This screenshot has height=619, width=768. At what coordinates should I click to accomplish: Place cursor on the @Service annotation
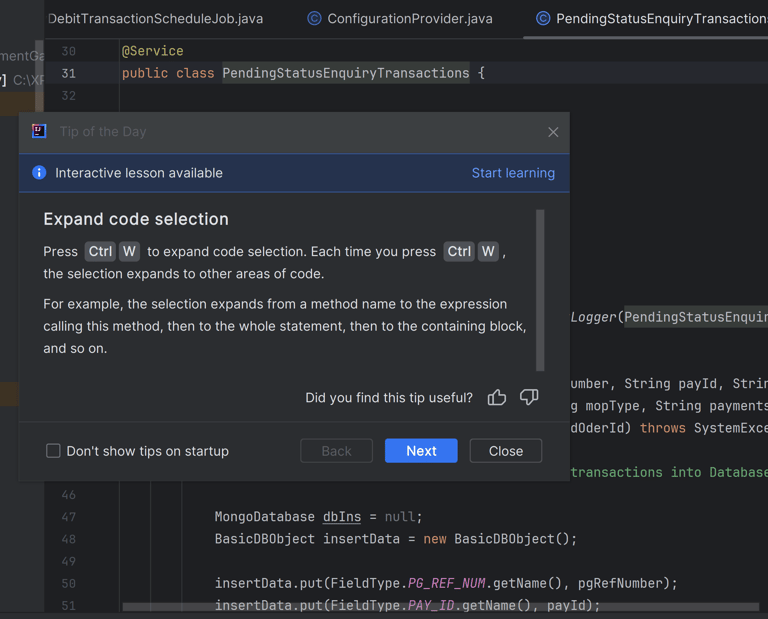(152, 51)
